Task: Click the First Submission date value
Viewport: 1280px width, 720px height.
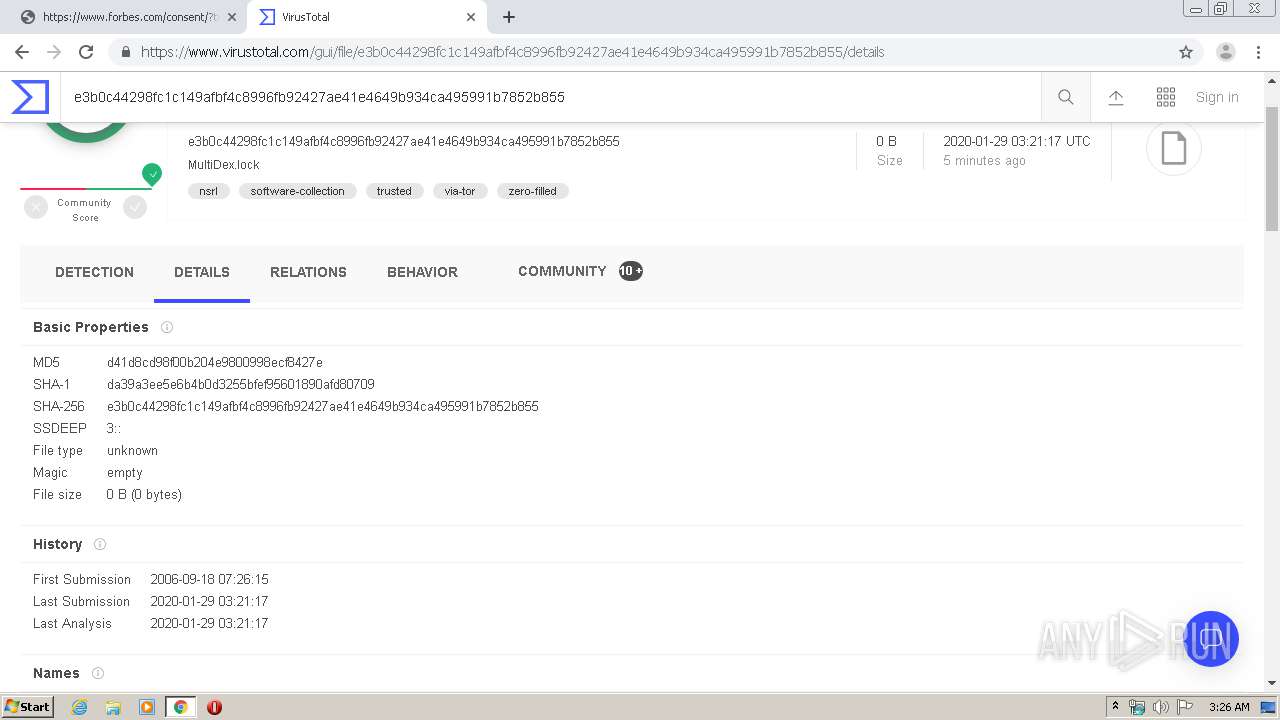Action: point(209,579)
